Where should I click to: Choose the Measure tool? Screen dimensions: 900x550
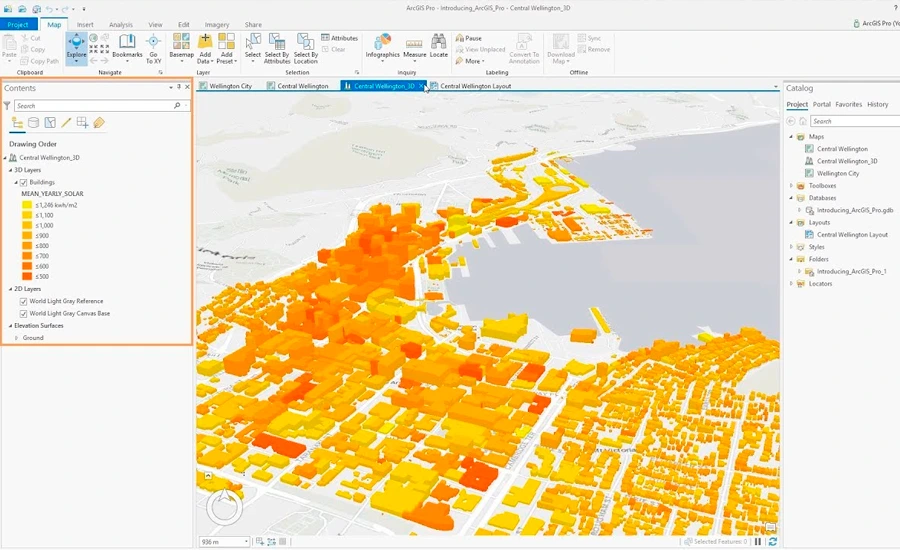pyautogui.click(x=414, y=48)
